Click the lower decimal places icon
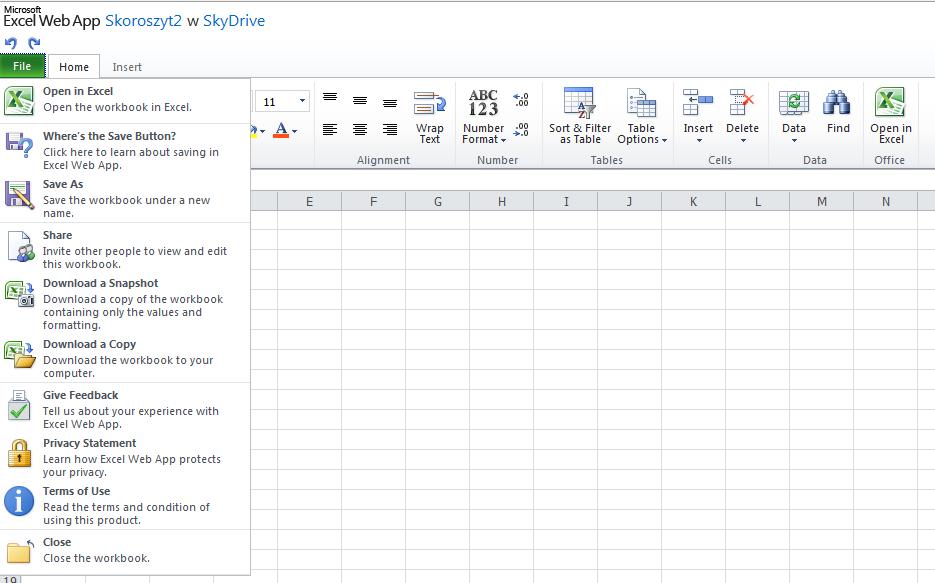 pyautogui.click(x=521, y=129)
